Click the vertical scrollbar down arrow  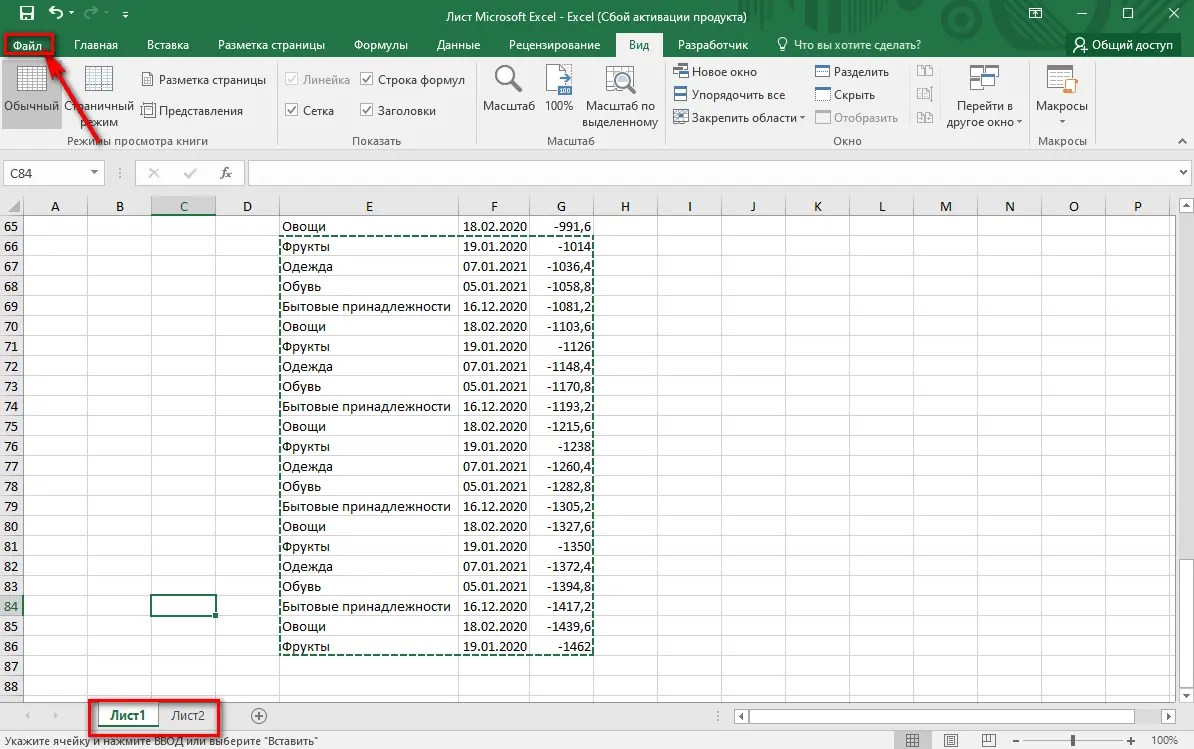coord(1185,696)
